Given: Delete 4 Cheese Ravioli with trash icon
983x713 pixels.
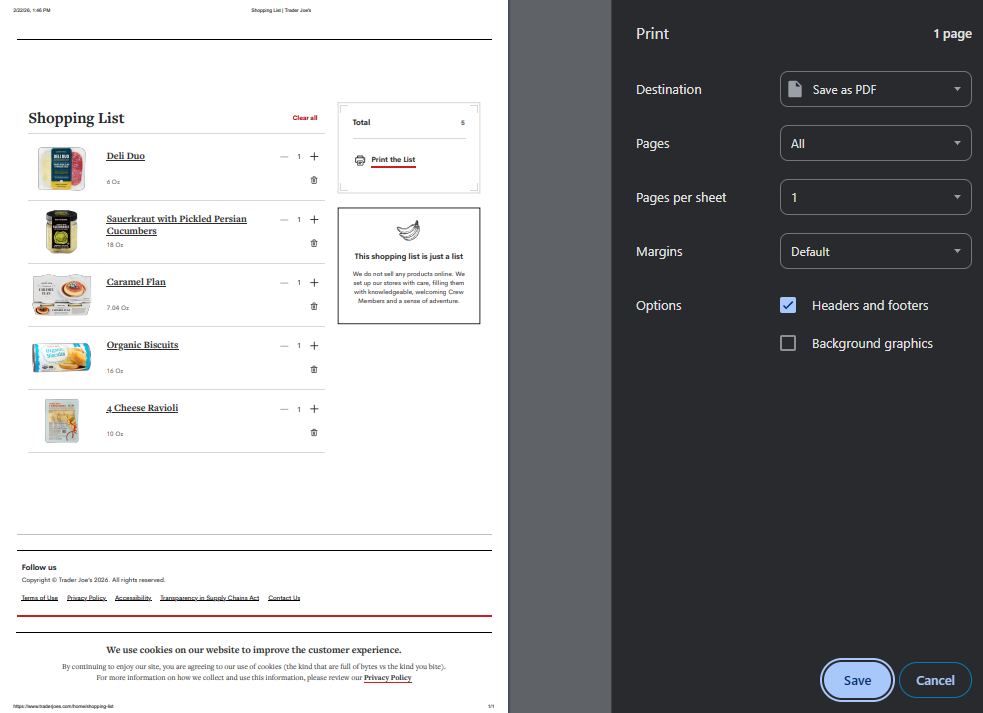Looking at the screenshot, I should [314, 433].
